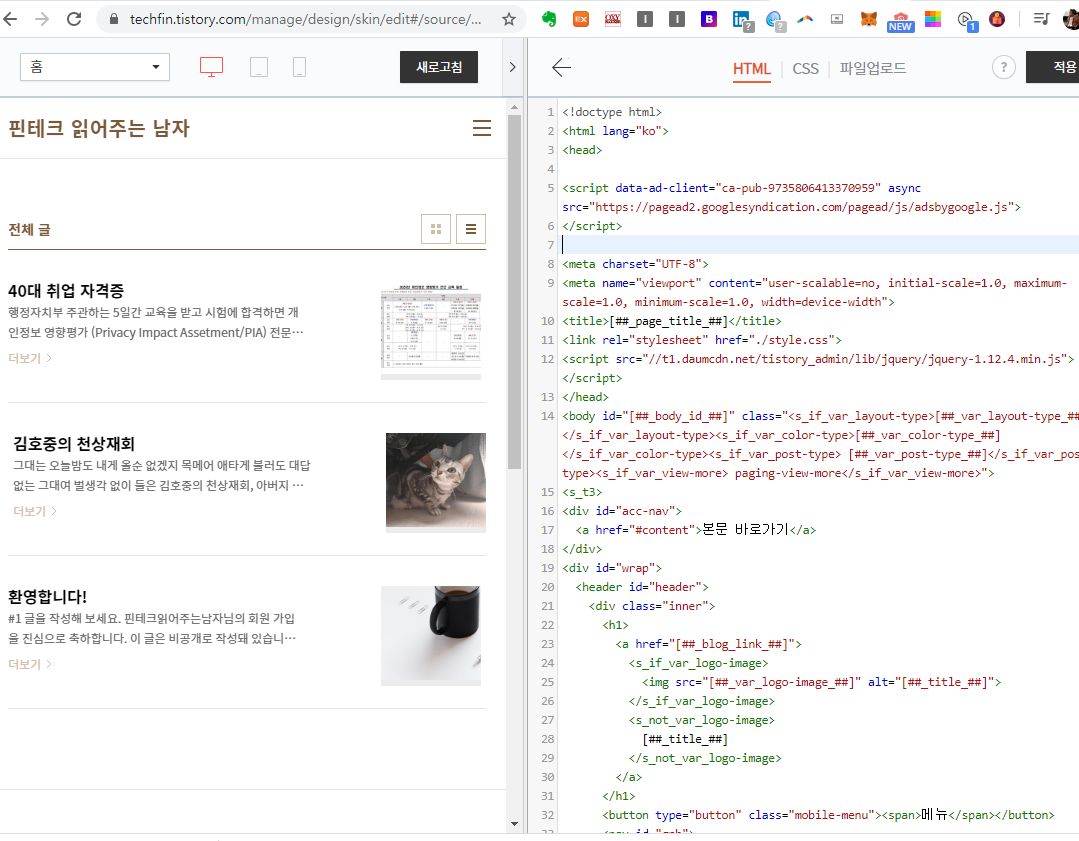
Task: Open the orange EX extension icon
Action: point(581,19)
